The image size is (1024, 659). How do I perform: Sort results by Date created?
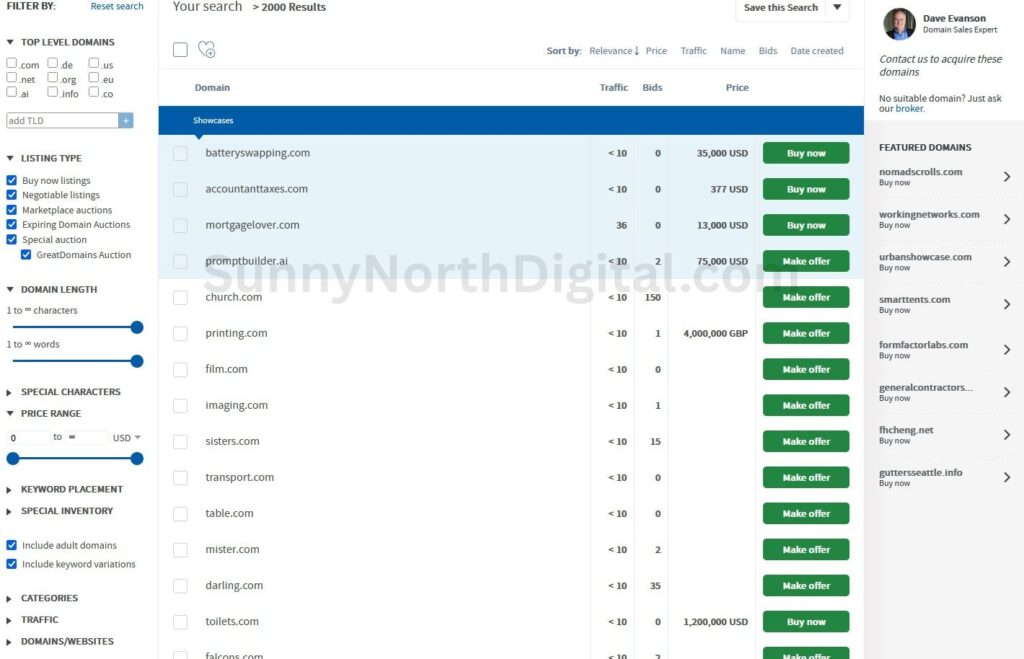click(816, 51)
